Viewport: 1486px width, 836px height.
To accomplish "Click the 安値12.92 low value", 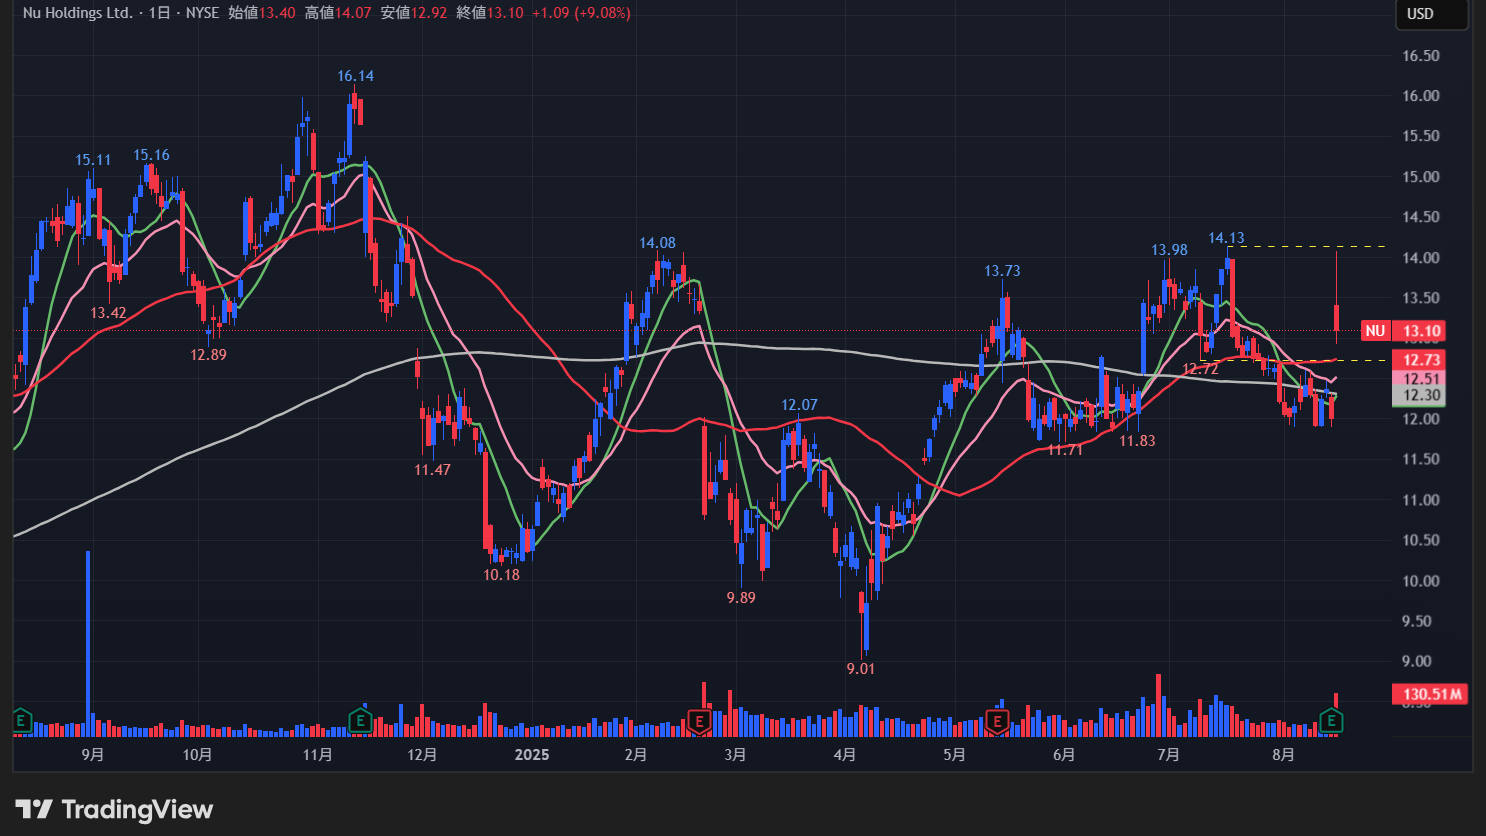I will 414,13.
